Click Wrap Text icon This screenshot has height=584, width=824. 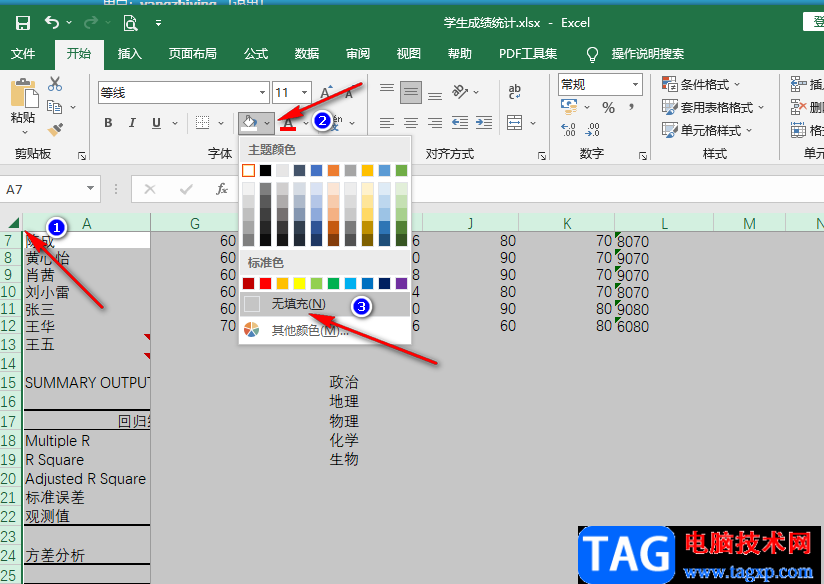pos(515,91)
